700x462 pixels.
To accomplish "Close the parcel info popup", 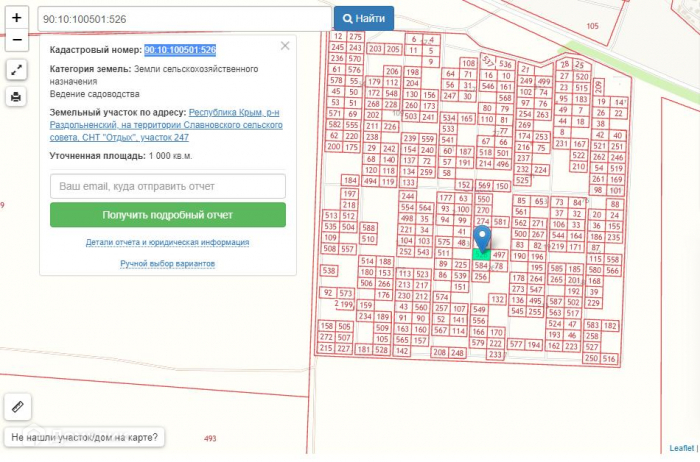I will (x=285, y=46).
